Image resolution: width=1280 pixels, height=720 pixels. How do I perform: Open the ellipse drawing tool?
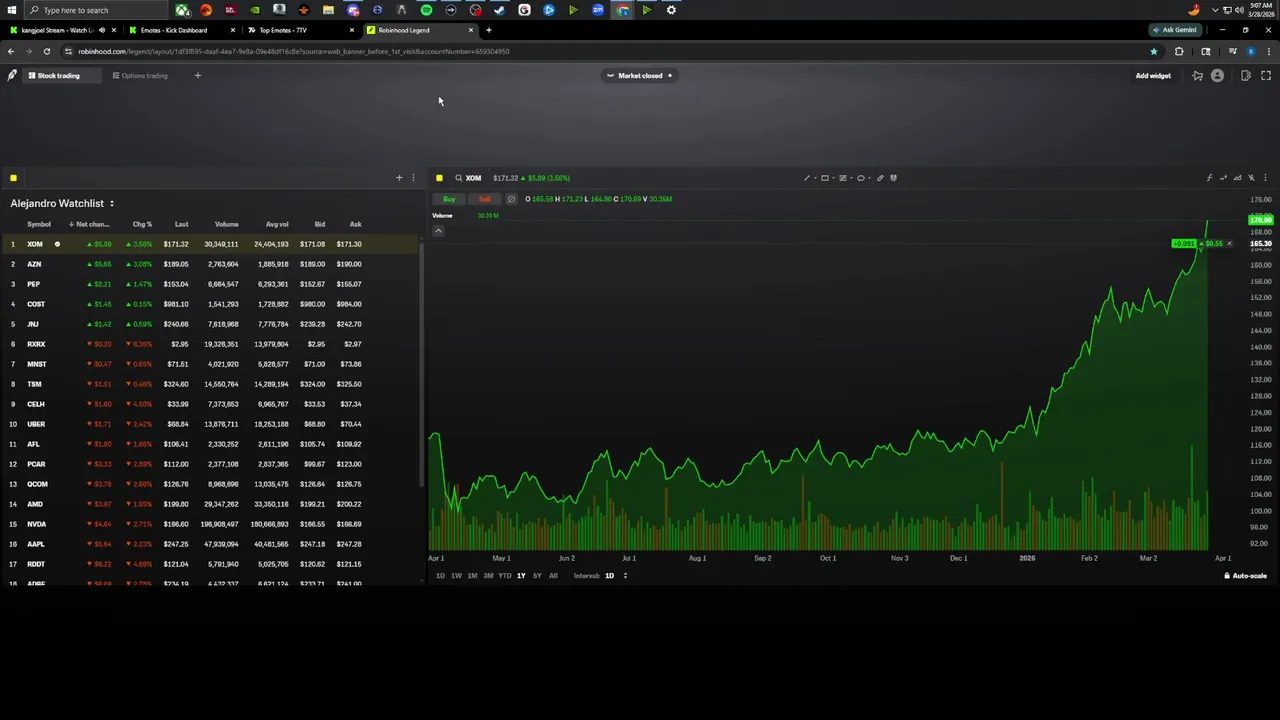pos(861,178)
